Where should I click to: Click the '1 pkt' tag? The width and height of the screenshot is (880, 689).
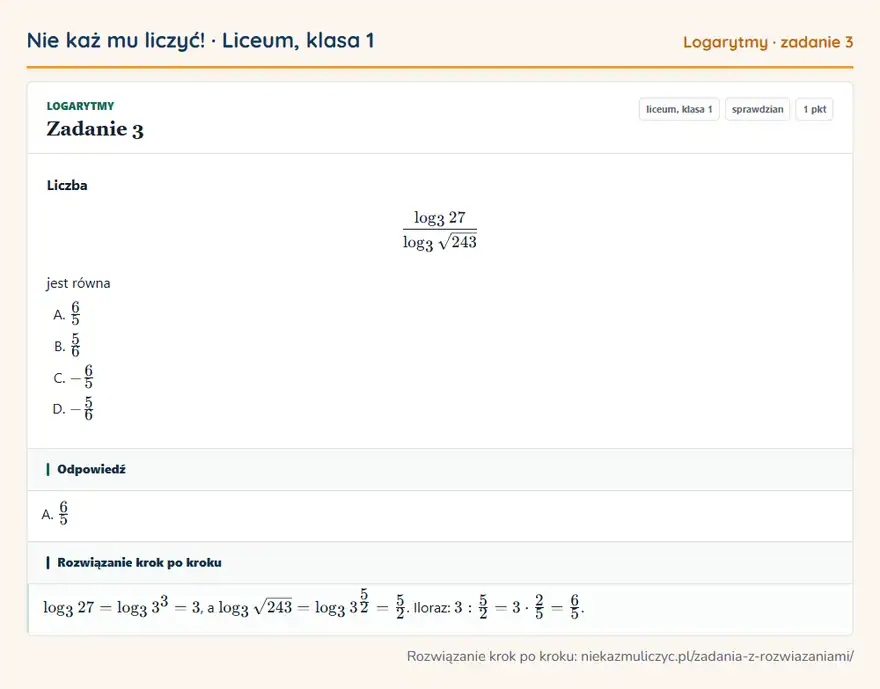tap(814, 109)
